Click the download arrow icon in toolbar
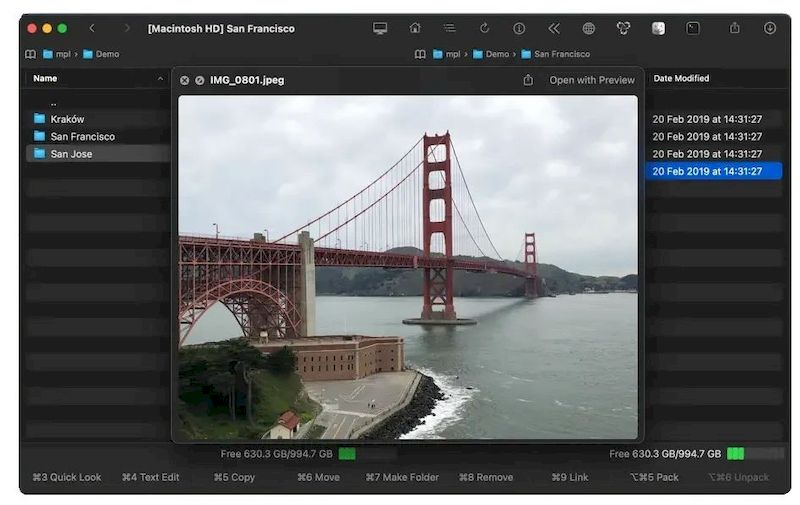The height and width of the screenshot is (505, 800). tap(769, 28)
